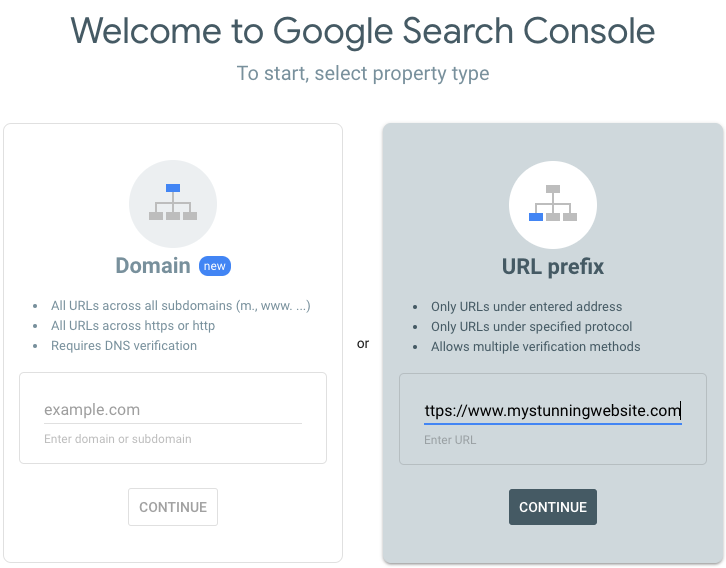Viewport: 726px width, 568px height.
Task: Click the "Enter domain or subdomain" helper text
Action: 118,439
